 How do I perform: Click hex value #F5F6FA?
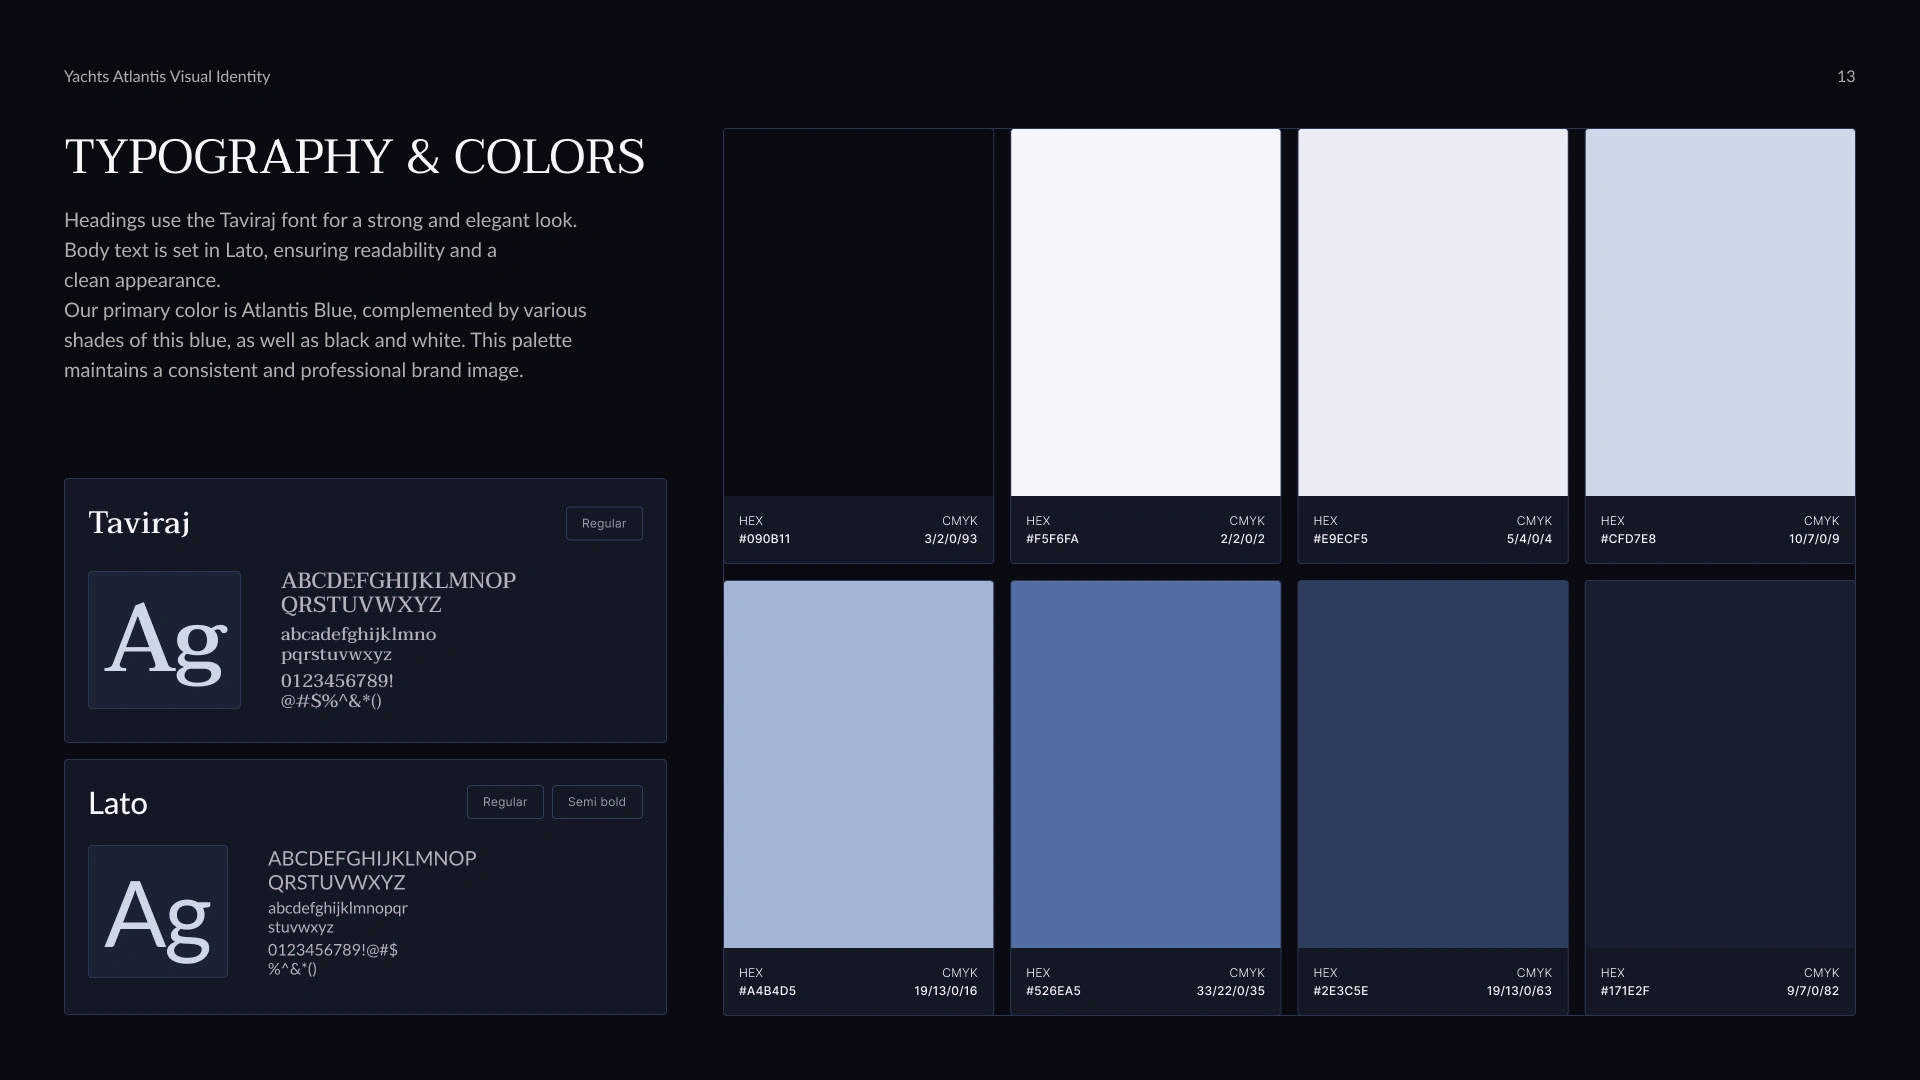click(x=1052, y=539)
